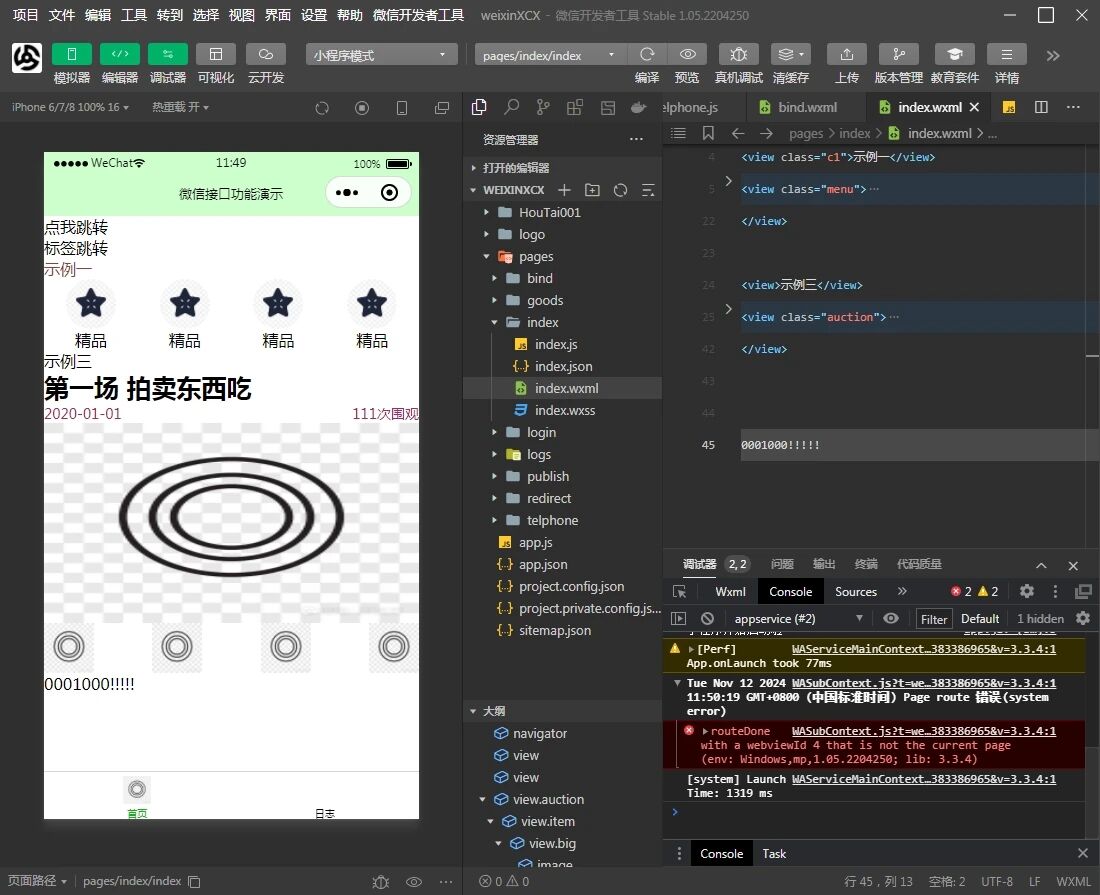Click the upload icon button

(x=847, y=54)
